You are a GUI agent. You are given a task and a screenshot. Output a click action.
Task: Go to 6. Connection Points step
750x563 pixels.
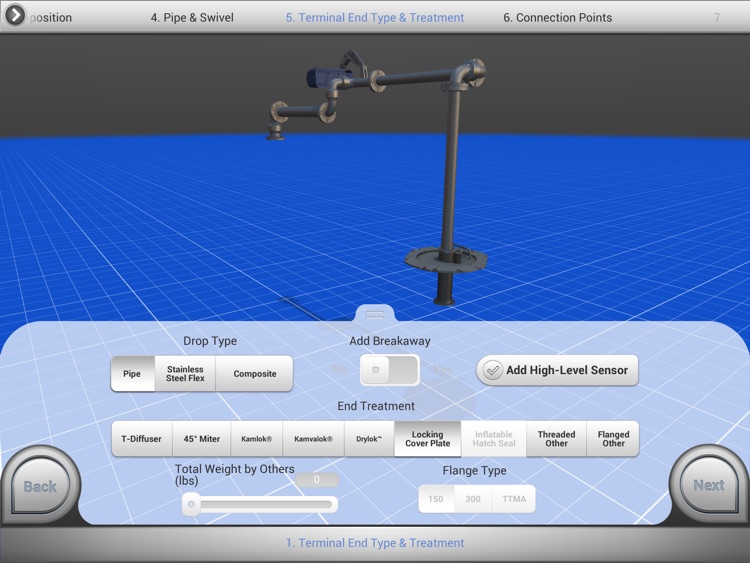557,18
